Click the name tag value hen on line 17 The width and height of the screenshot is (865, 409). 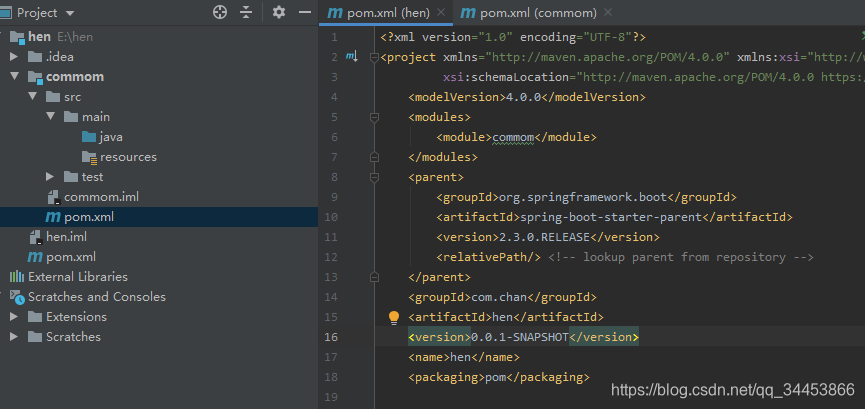(x=461, y=357)
